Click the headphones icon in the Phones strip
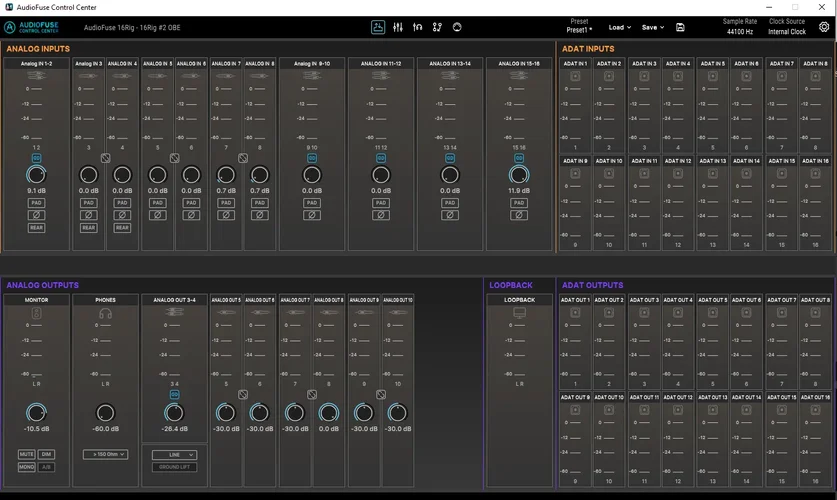 point(105,315)
